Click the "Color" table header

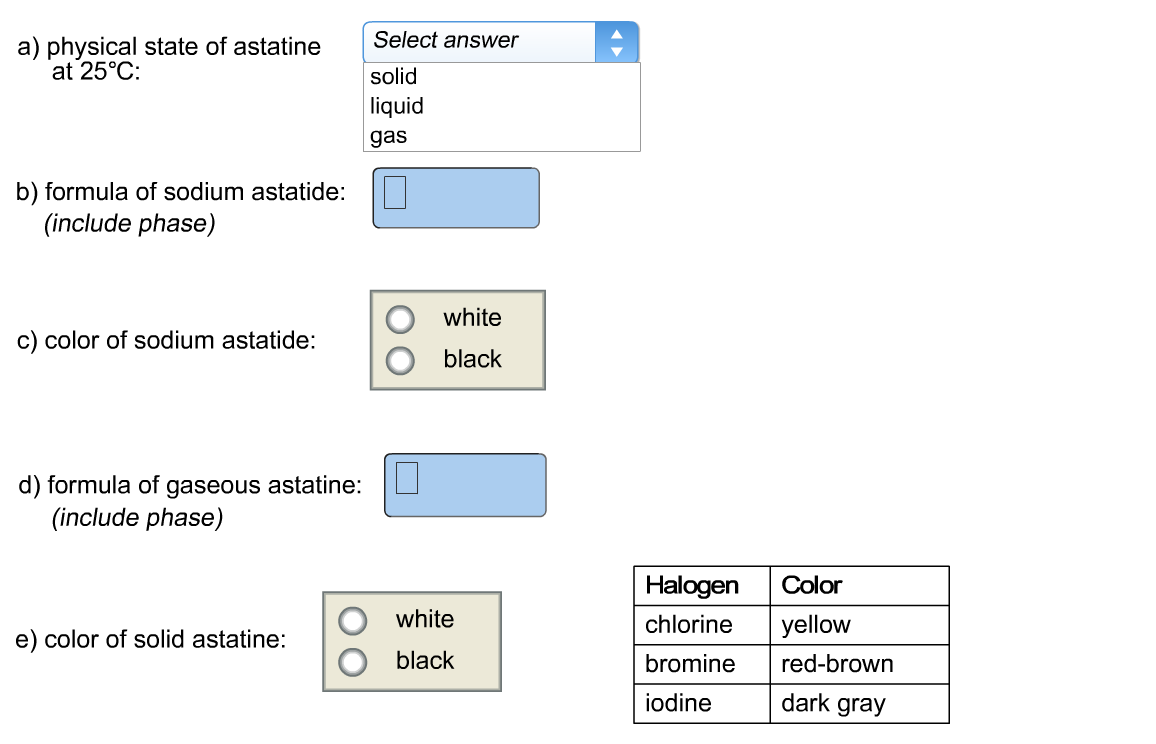812,586
